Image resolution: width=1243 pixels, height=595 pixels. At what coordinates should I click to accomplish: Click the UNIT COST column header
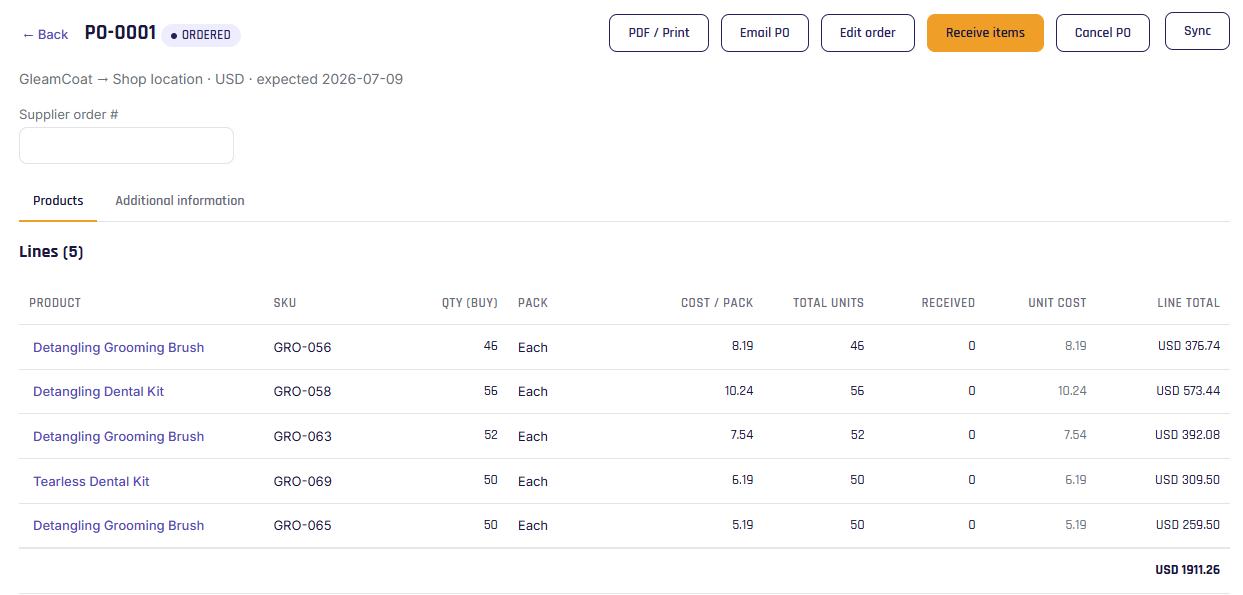1057,302
